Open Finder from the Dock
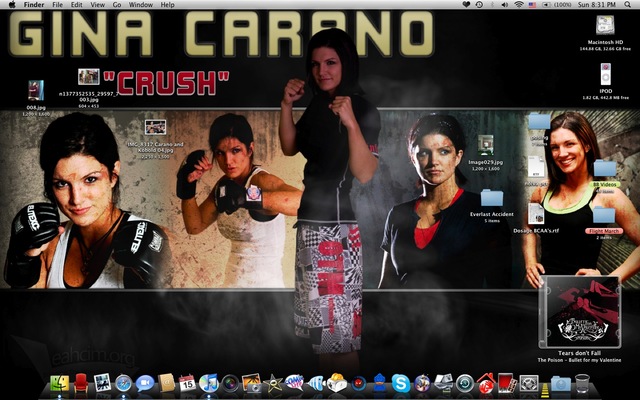Viewport: 640px width, 400px height. pos(60,383)
